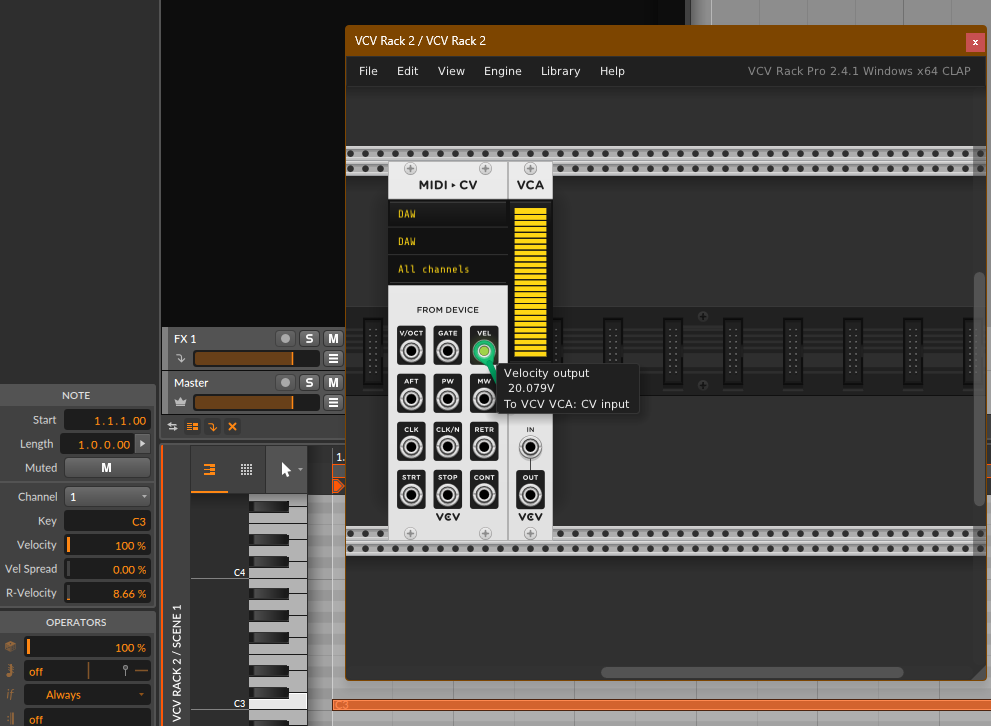Solo the FX 1 track
This screenshot has width=991, height=726.
(x=309, y=339)
